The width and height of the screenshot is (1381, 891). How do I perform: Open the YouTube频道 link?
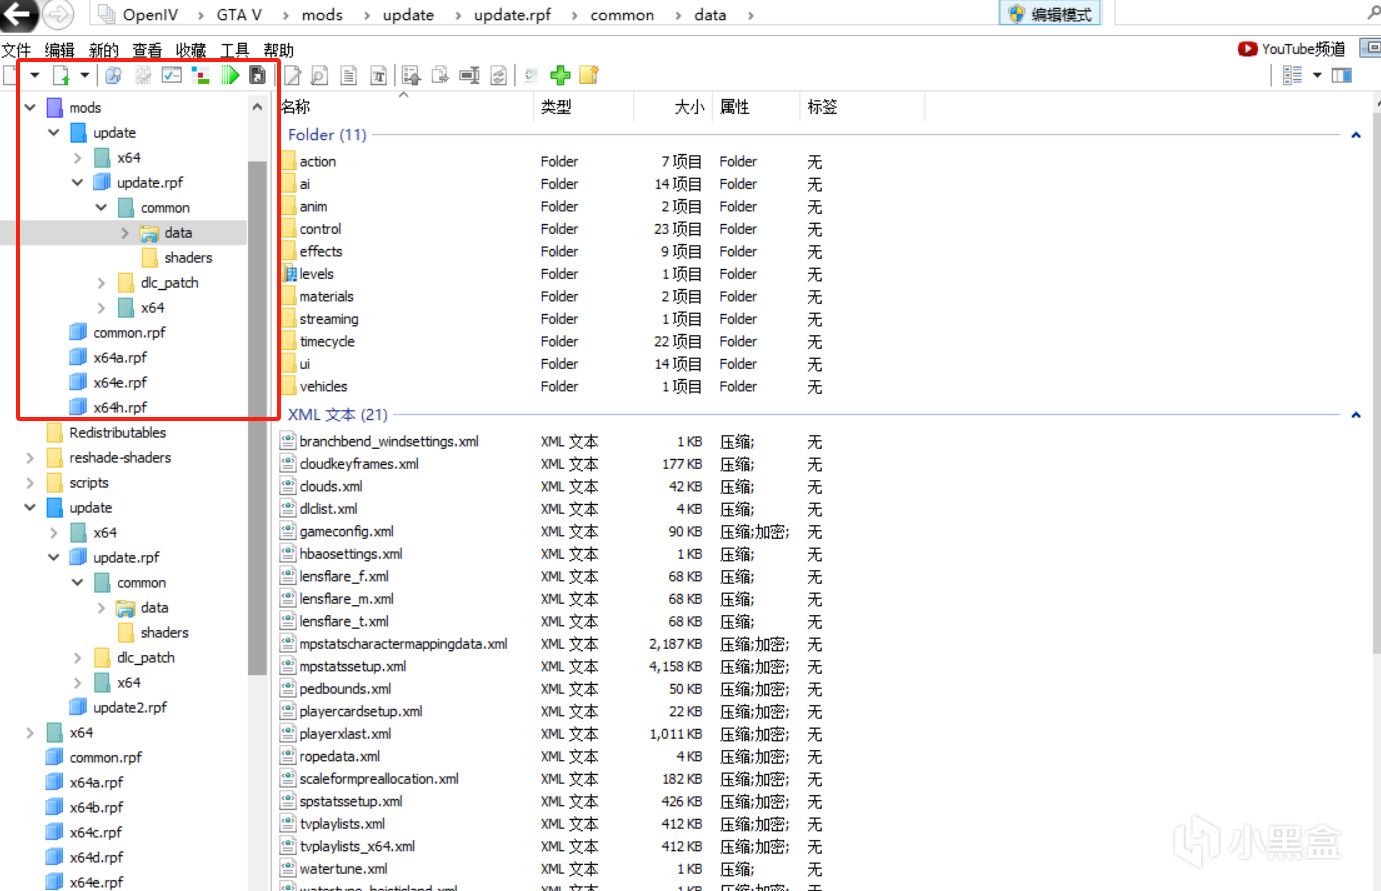point(1291,49)
